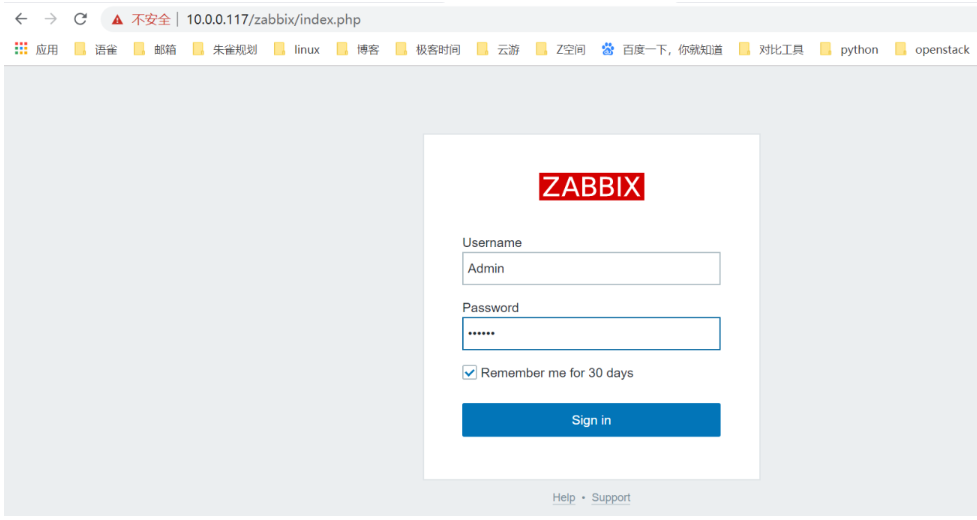Click the browser forward arrow

[50, 19]
